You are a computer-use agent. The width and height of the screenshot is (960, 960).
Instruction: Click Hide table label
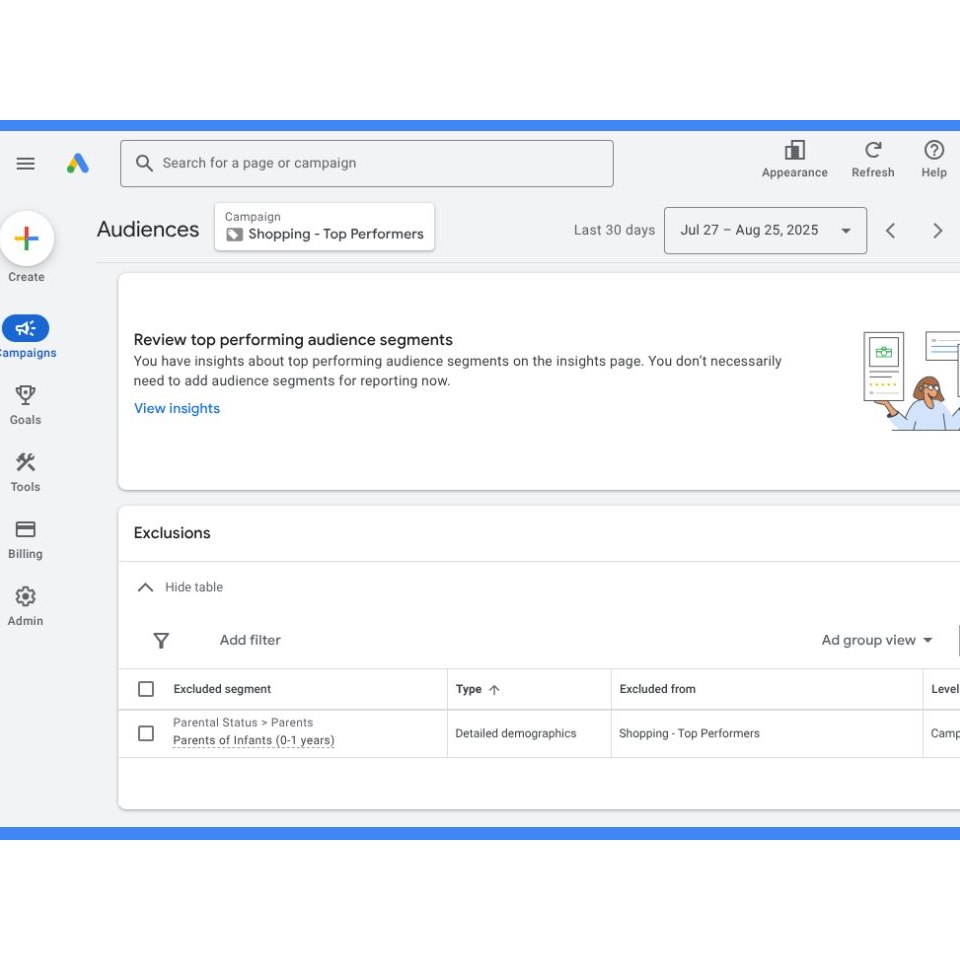[x=193, y=587]
